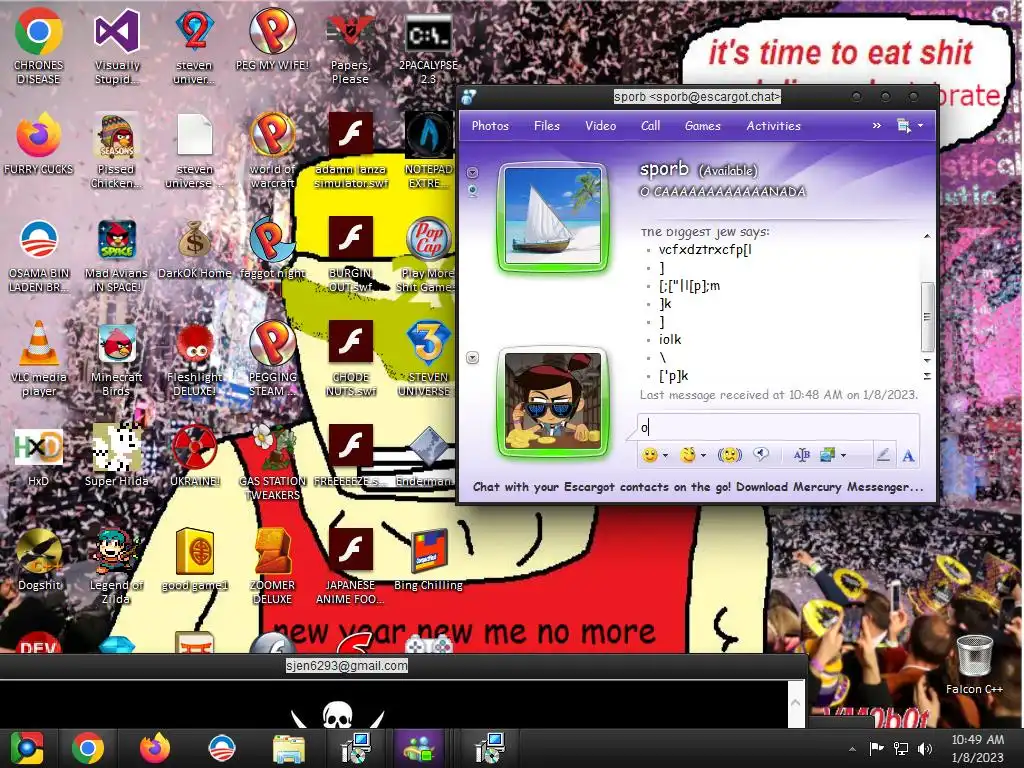Select the Bing Chilling floppy icon
Image resolution: width=1024 pixels, height=768 pixels.
[428, 560]
